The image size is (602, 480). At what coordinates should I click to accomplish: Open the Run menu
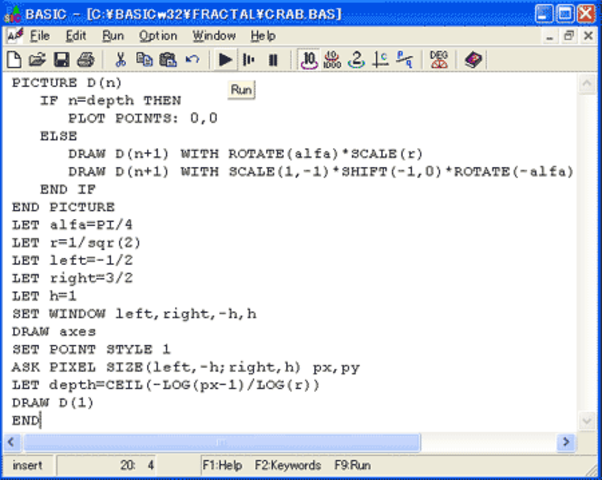tap(113, 36)
